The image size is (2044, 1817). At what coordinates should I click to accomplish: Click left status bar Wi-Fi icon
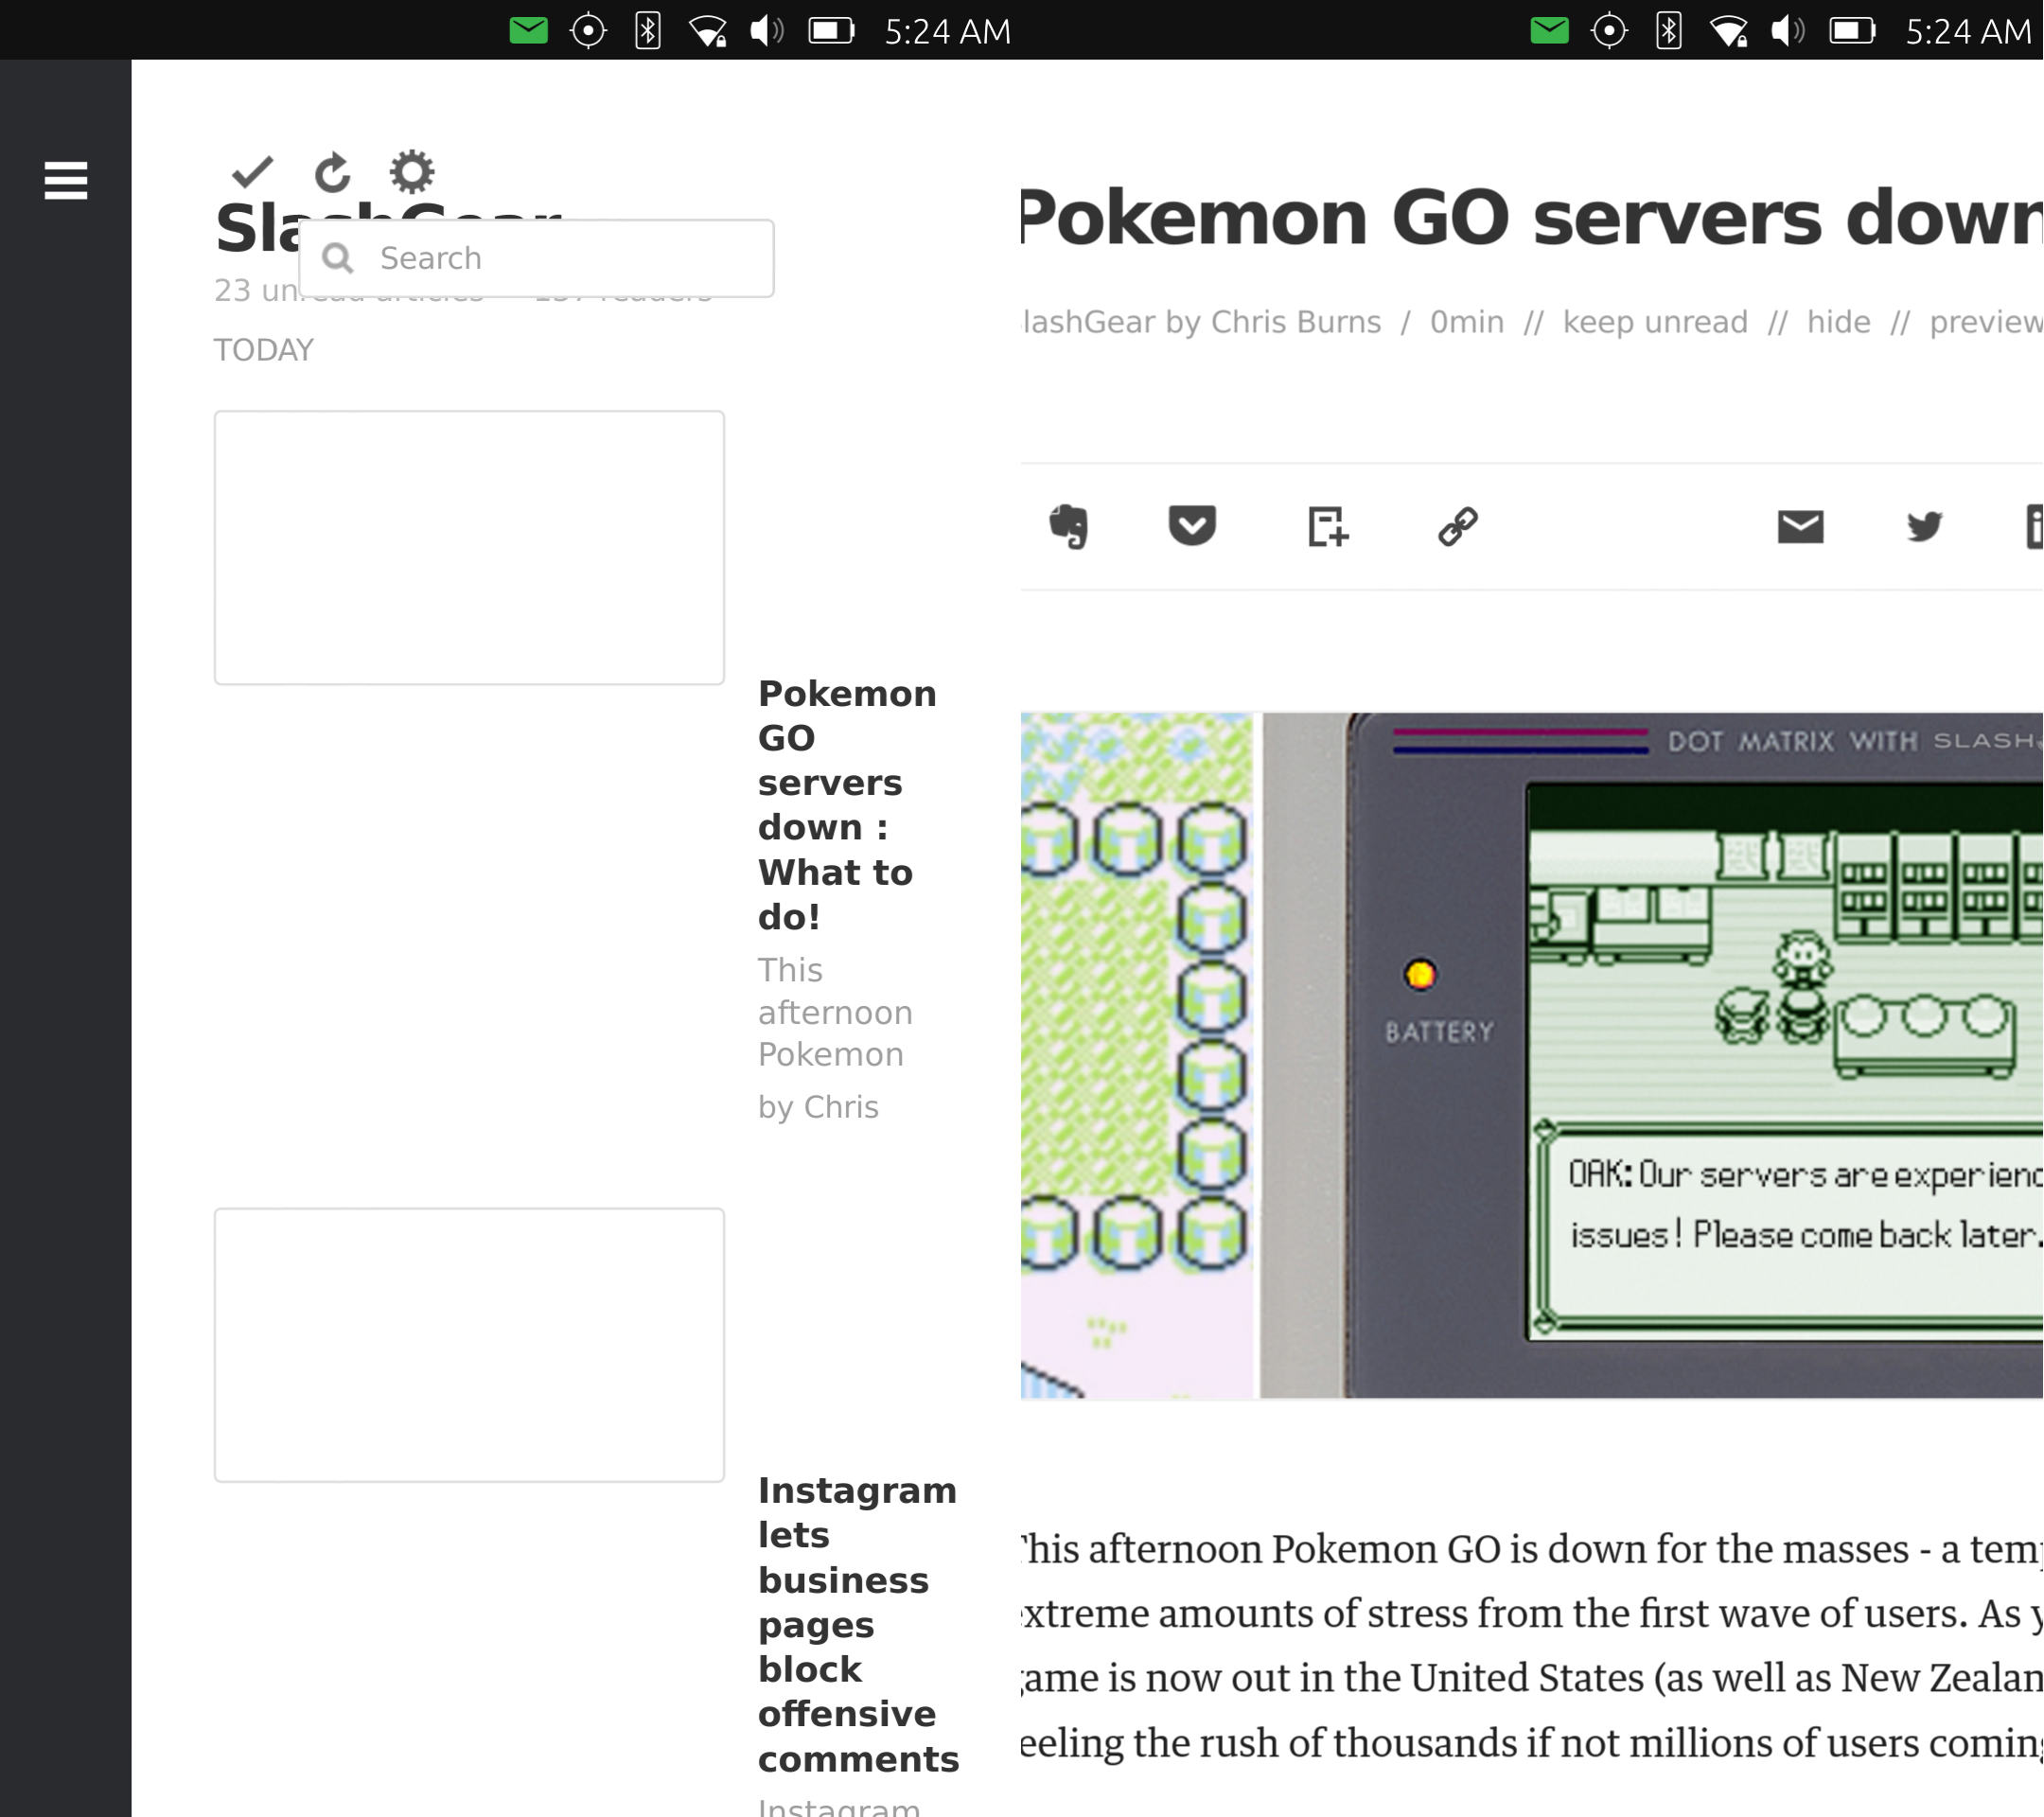point(708,31)
